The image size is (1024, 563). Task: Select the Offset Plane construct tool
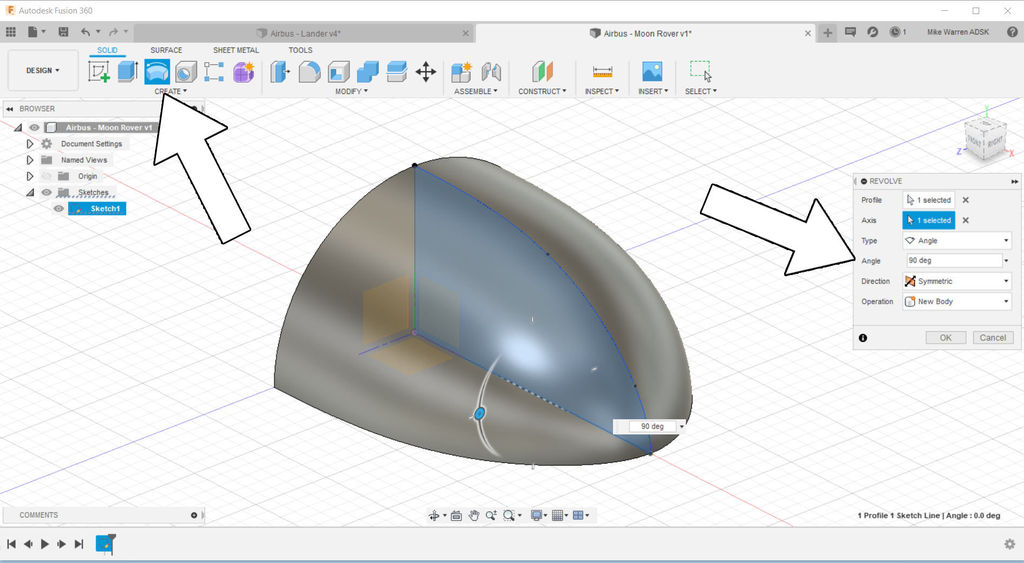(x=542, y=71)
